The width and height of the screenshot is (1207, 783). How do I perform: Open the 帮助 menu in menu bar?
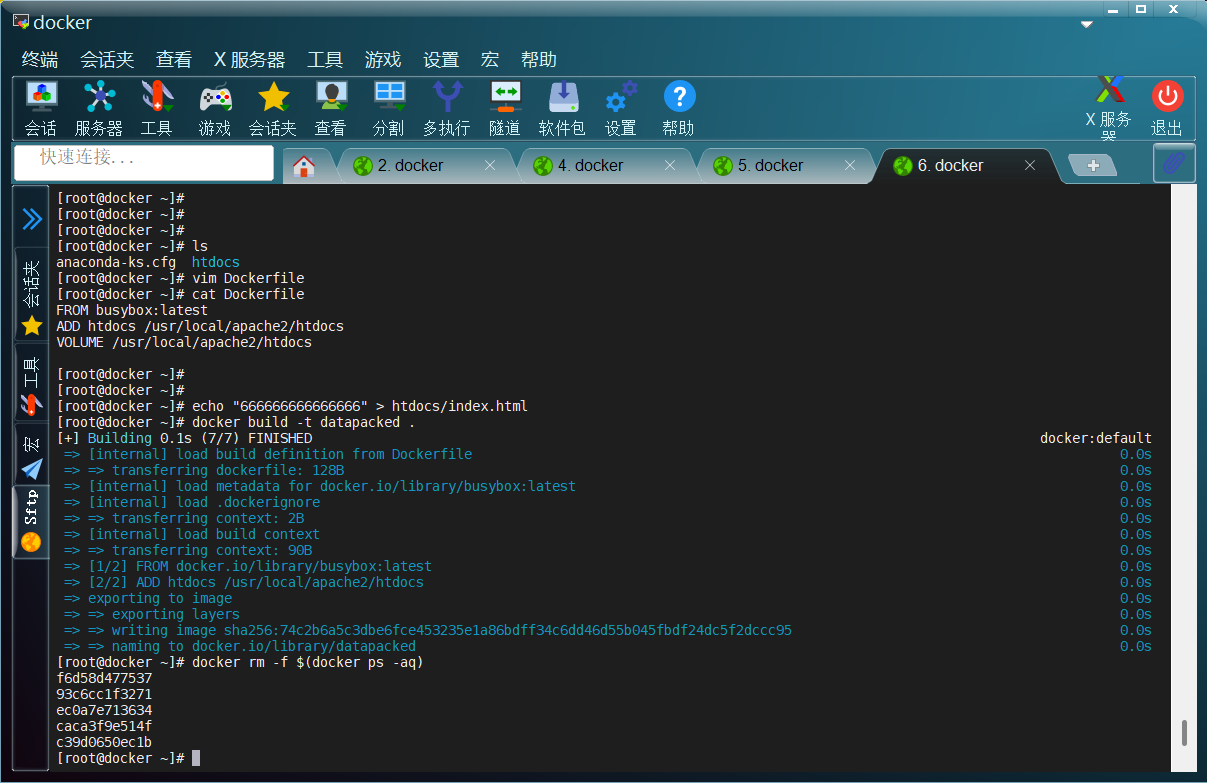(x=539, y=60)
